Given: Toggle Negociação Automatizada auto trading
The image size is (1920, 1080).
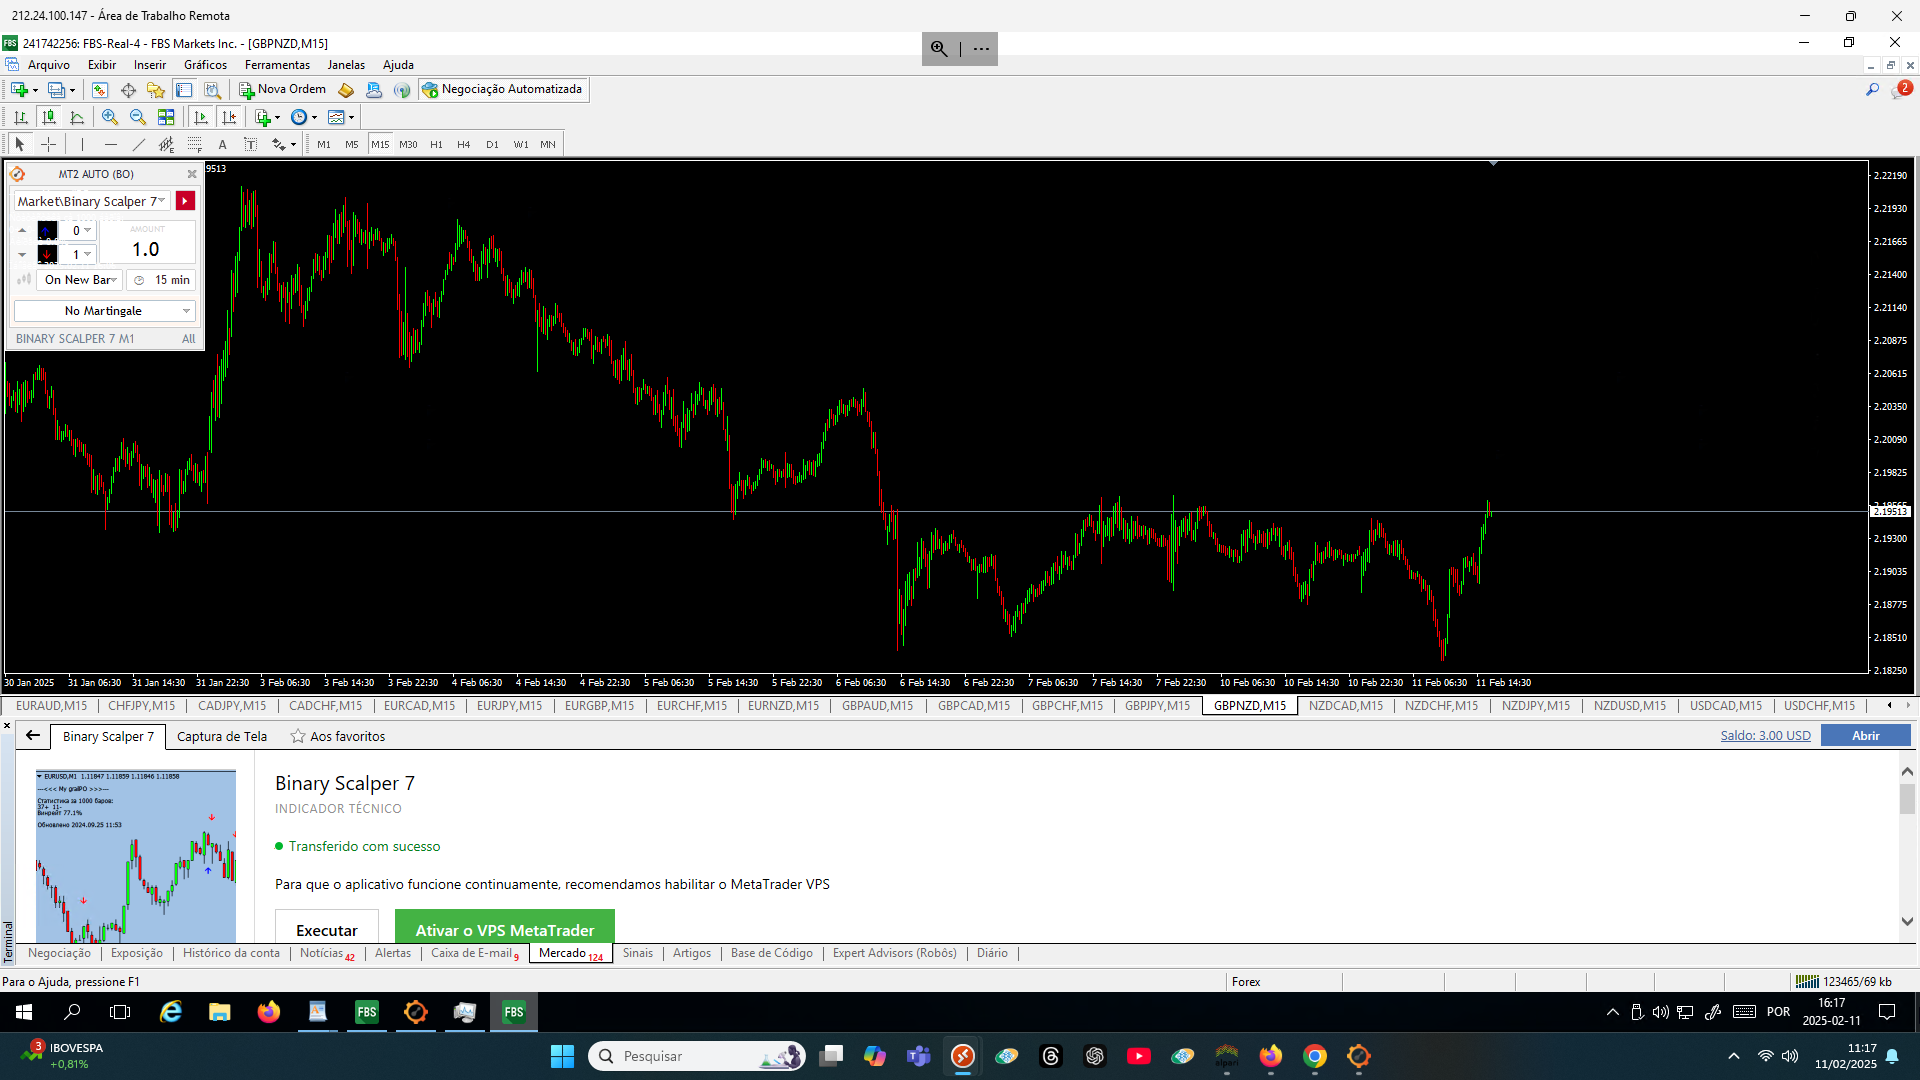Looking at the screenshot, I should click(502, 89).
